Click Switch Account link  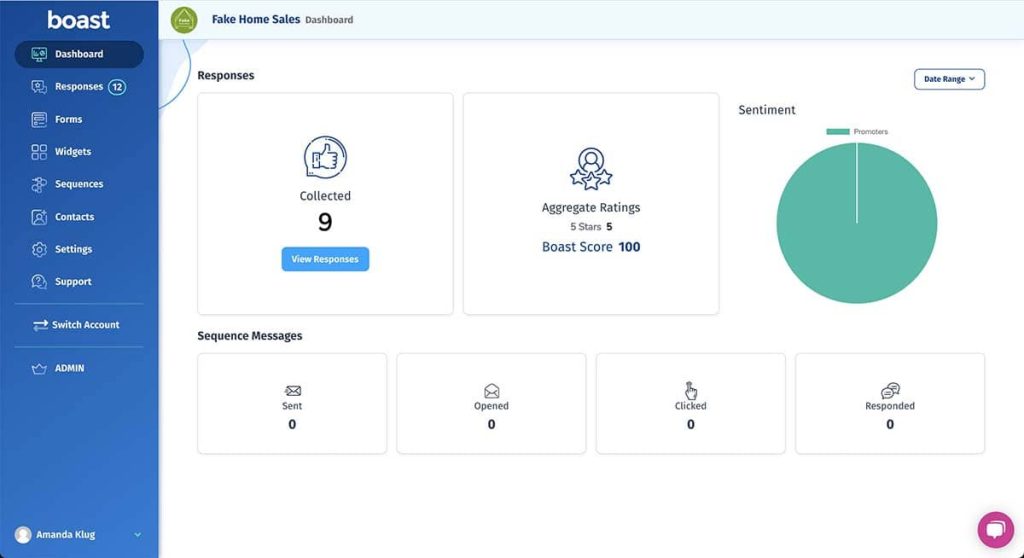(x=86, y=325)
